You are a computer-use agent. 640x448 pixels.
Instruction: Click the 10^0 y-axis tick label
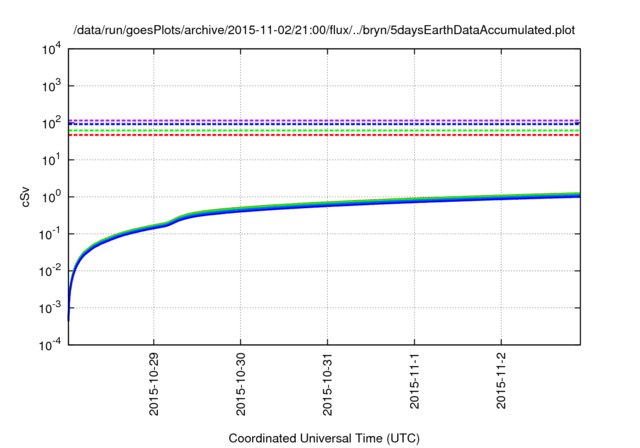[x=51, y=197]
